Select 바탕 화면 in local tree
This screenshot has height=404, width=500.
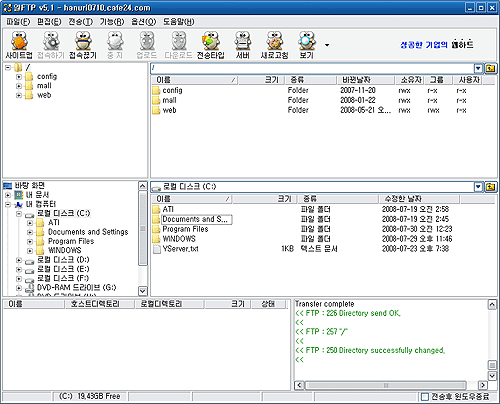(x=29, y=186)
